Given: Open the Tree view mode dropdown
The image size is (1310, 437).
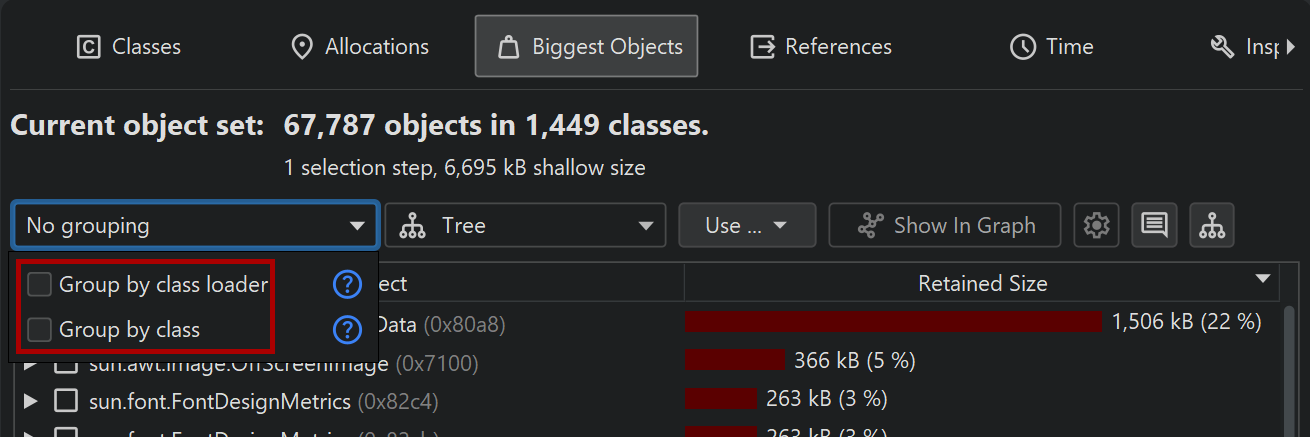Looking at the screenshot, I should (x=525, y=225).
